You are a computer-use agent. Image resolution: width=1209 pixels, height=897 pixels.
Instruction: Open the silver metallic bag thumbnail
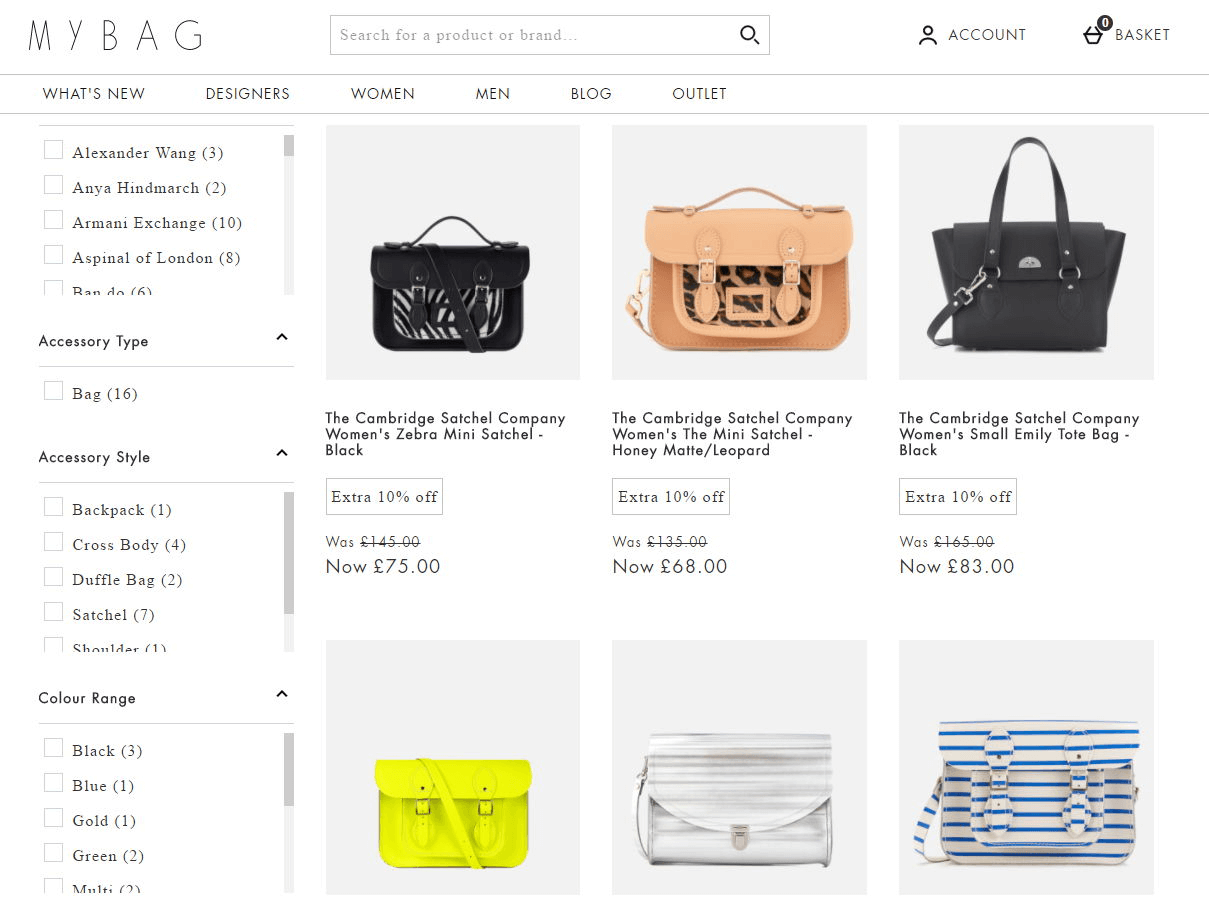(740, 767)
